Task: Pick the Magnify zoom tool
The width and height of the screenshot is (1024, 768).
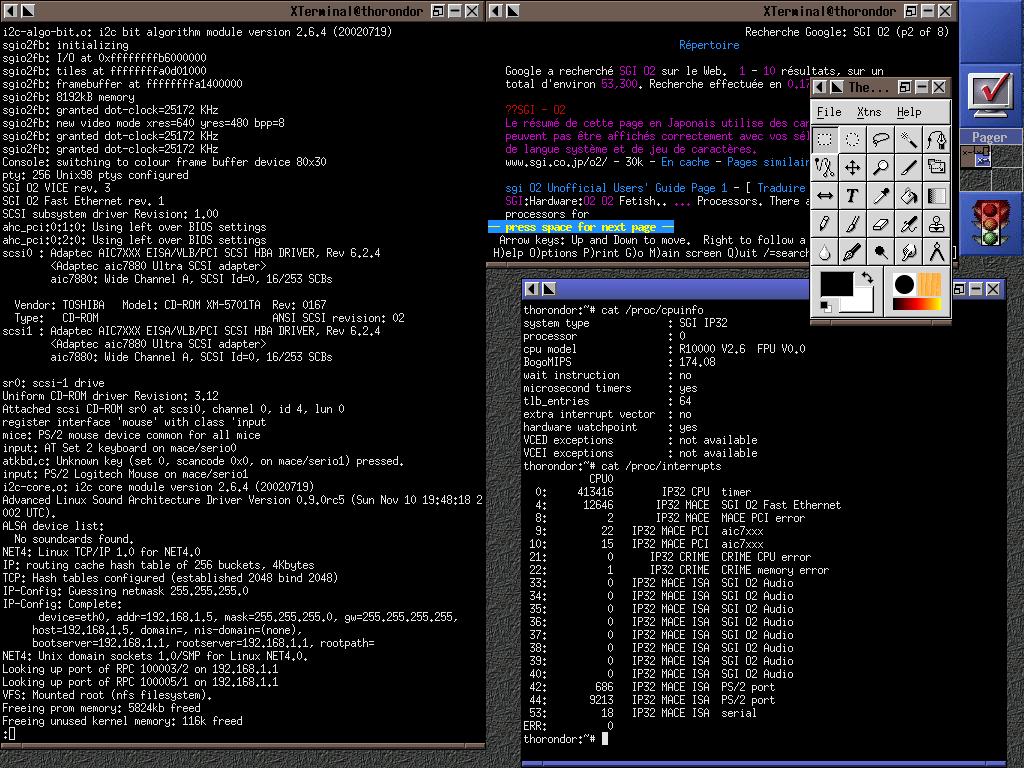Action: pyautogui.click(x=880, y=168)
